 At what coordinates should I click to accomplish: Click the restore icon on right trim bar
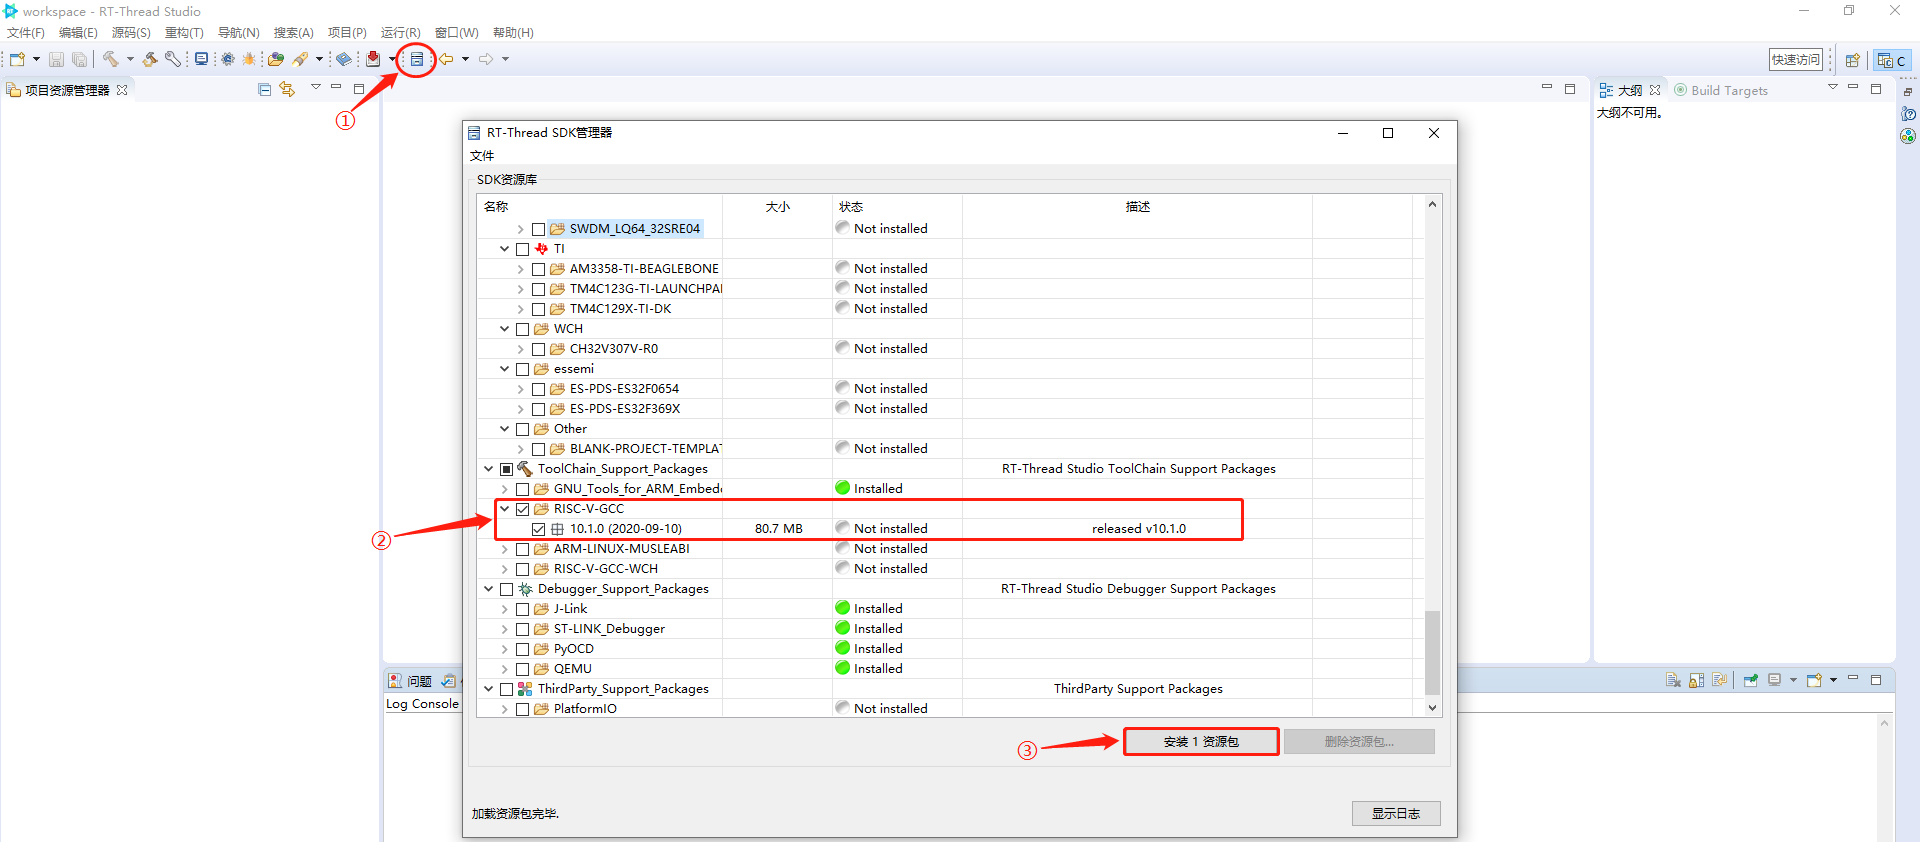coord(1908,92)
